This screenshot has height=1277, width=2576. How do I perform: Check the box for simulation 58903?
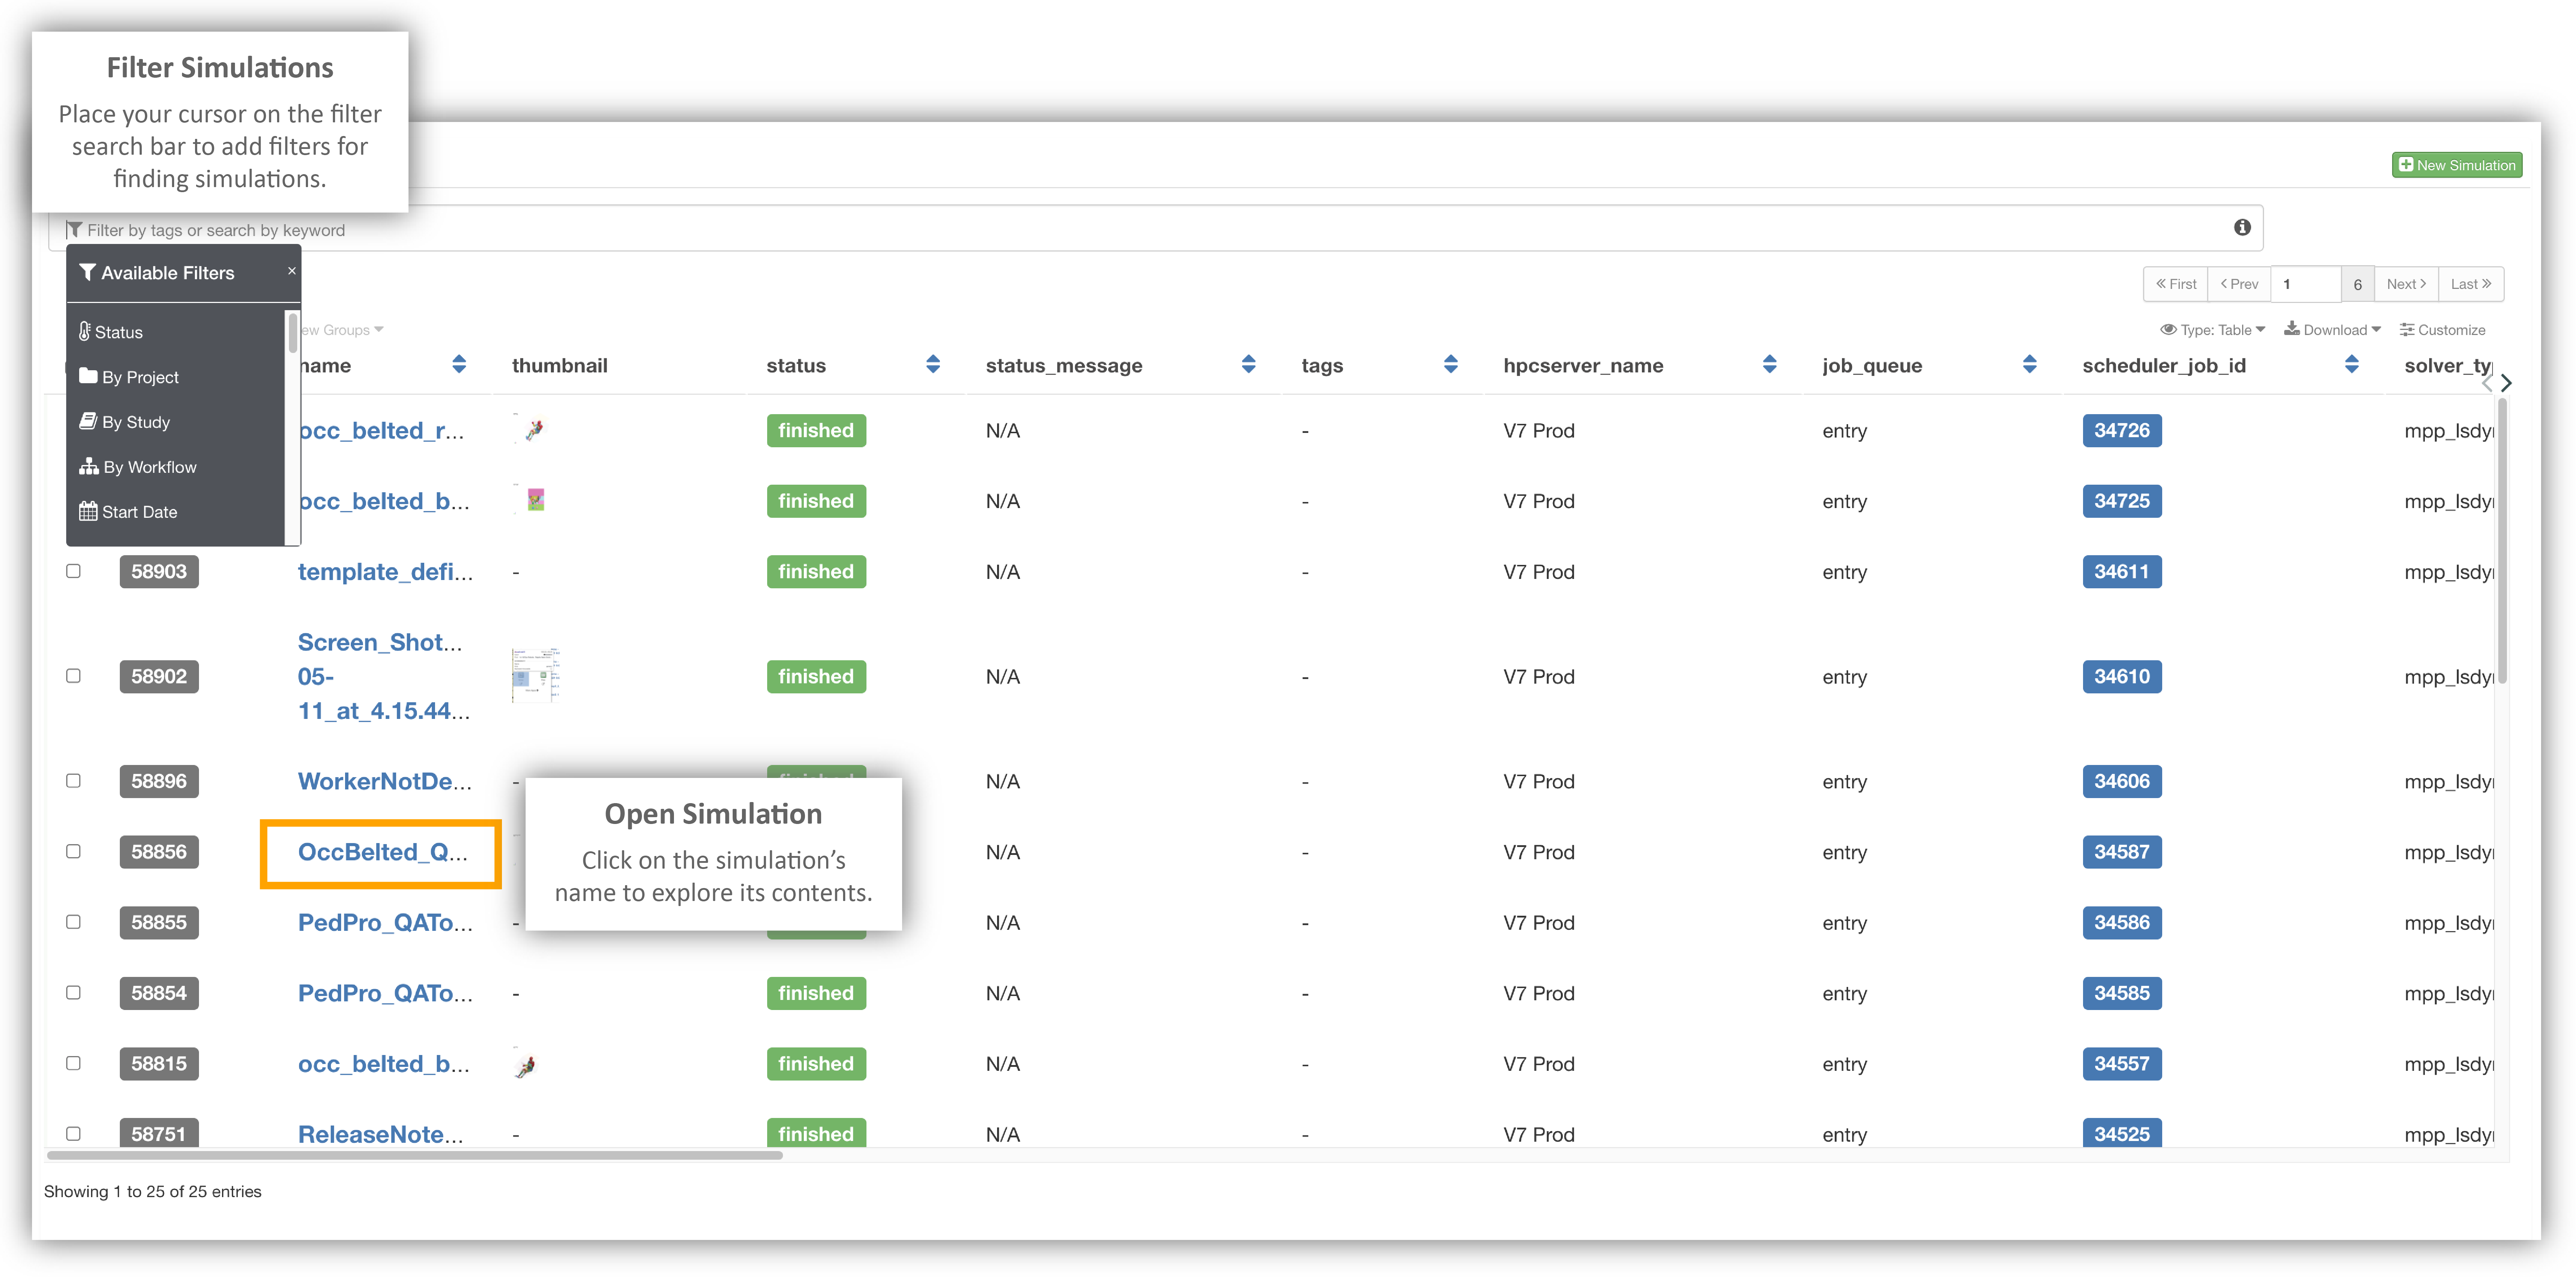point(73,571)
